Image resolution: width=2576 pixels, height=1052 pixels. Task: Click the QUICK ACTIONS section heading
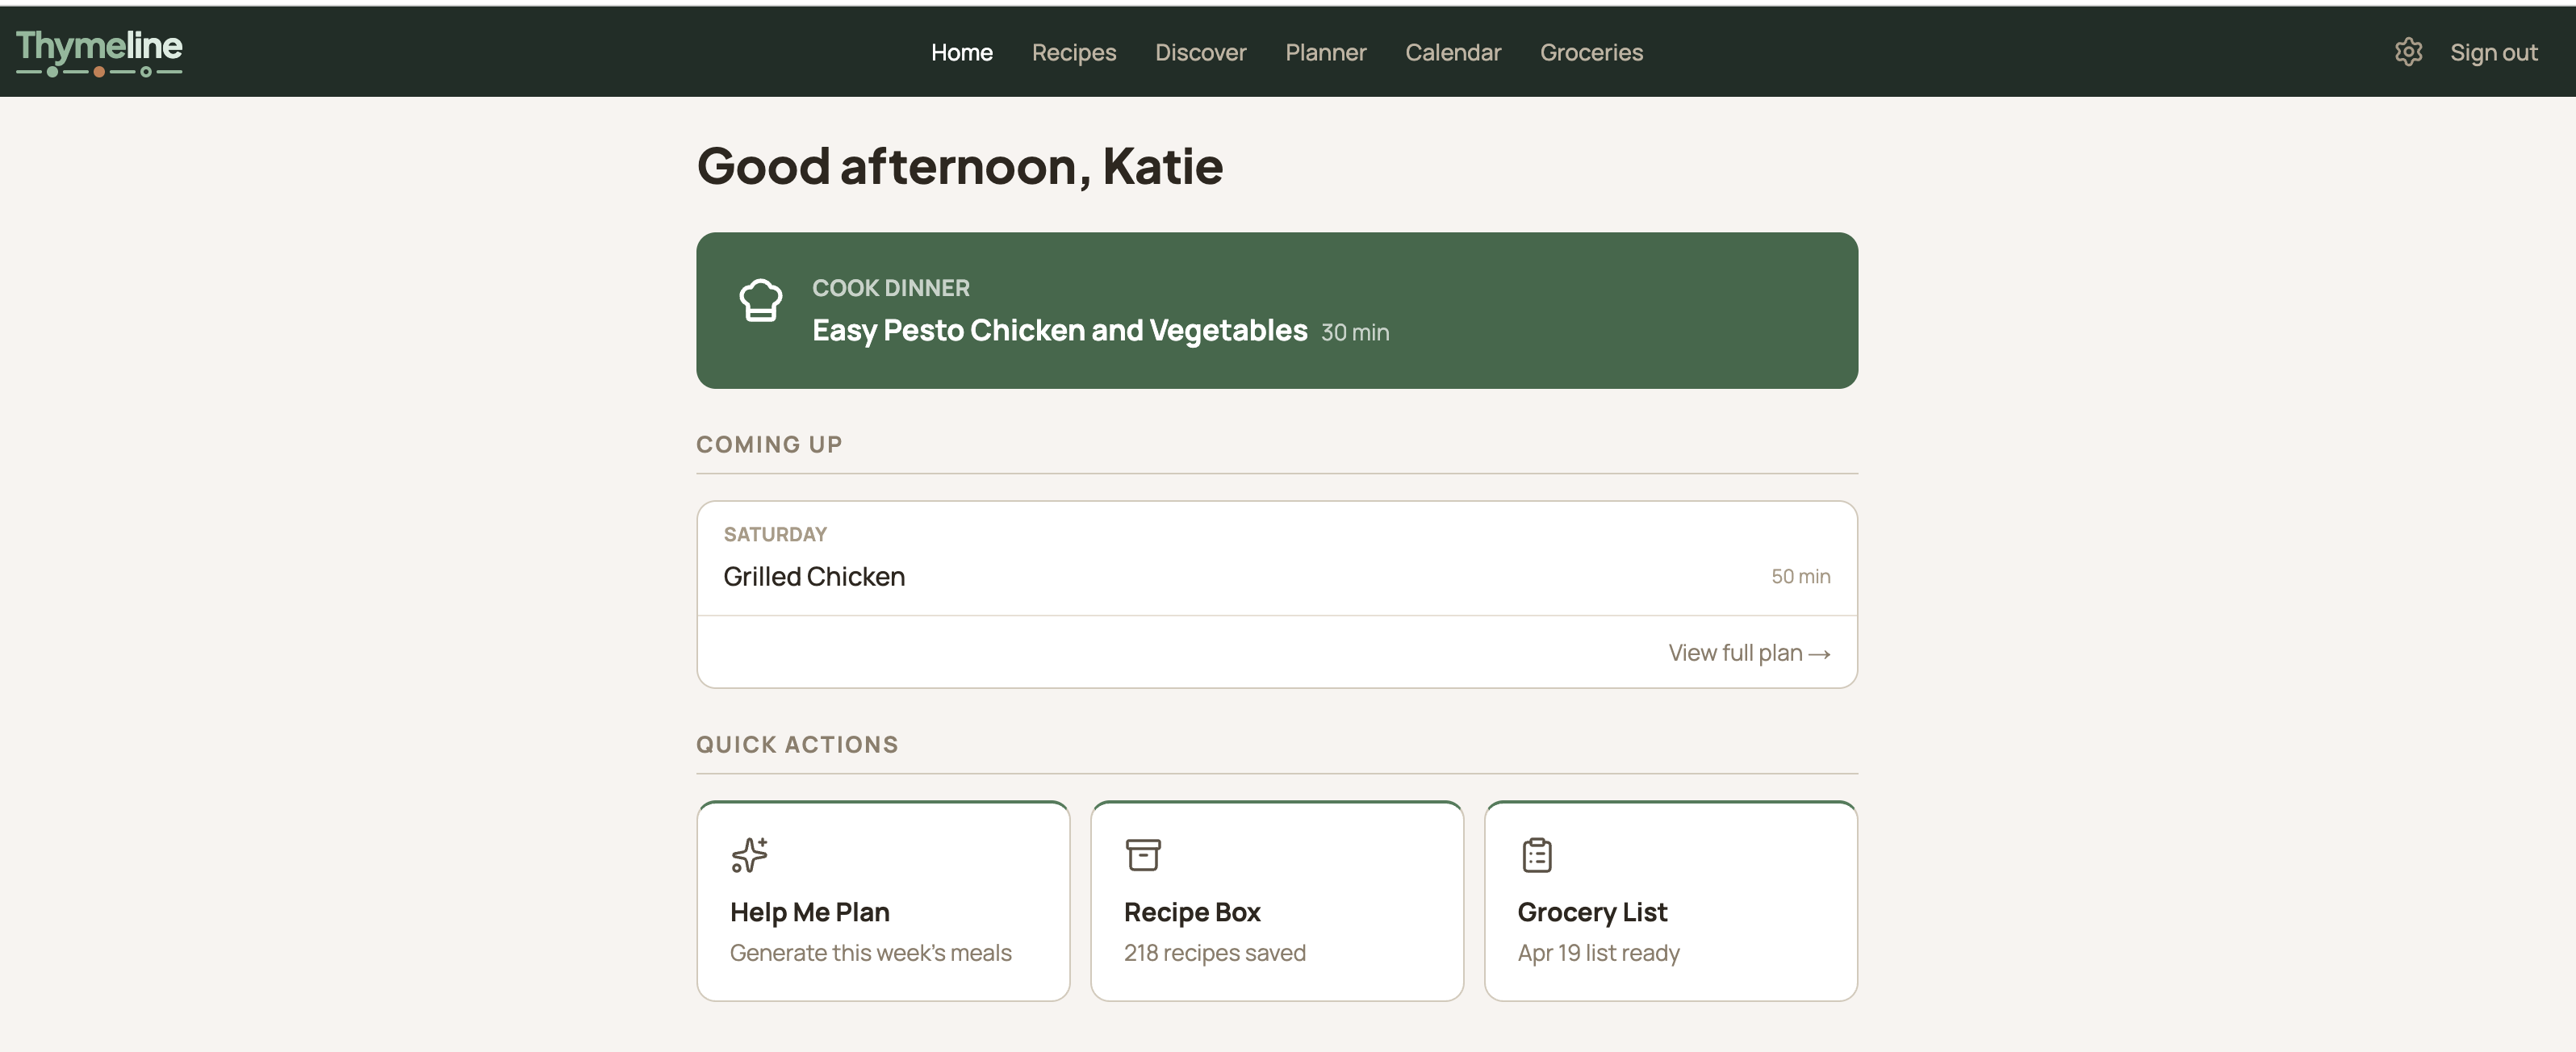797,744
